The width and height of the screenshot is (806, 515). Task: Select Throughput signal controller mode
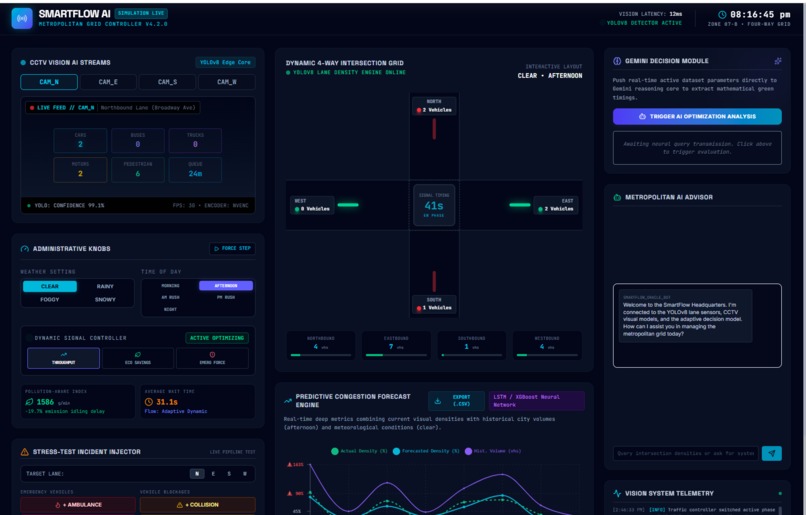pyautogui.click(x=63, y=358)
